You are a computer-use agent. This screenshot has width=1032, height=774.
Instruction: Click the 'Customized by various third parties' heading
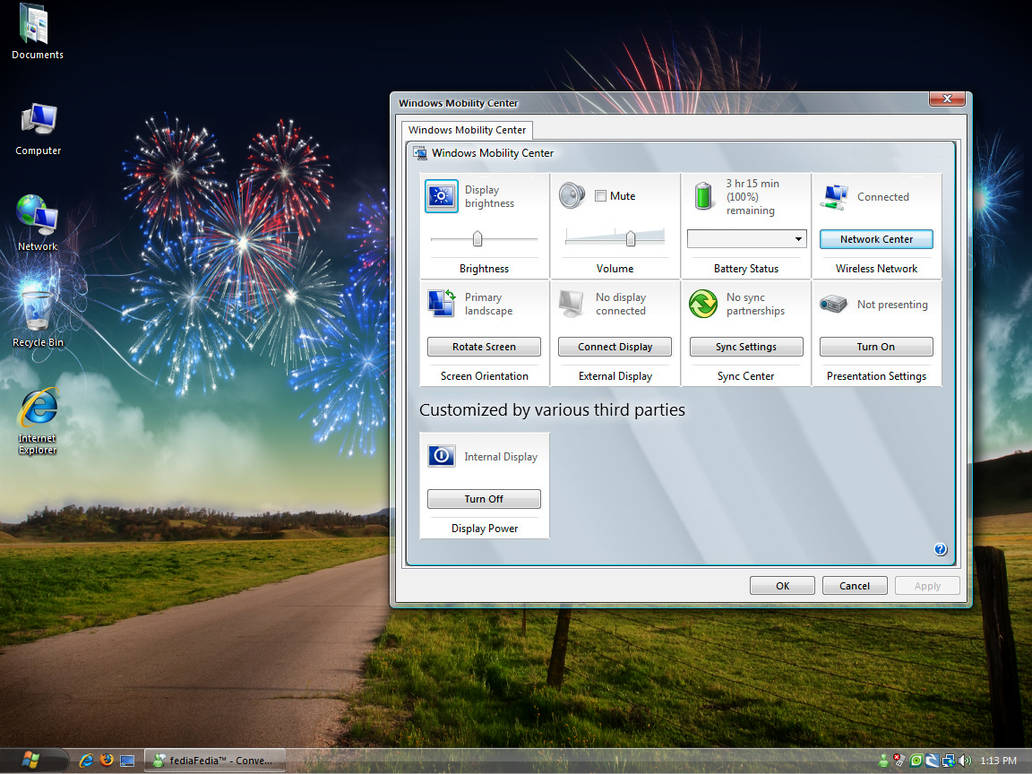click(x=552, y=410)
